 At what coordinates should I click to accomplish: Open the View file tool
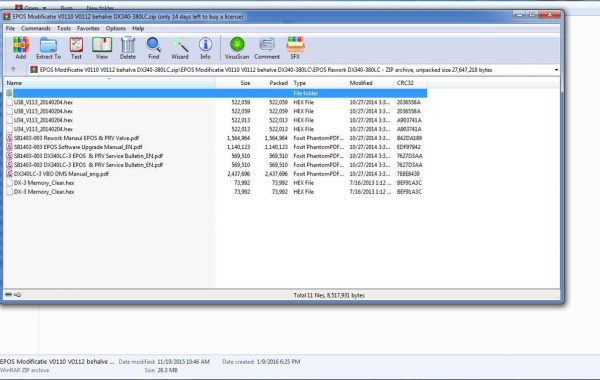pyautogui.click(x=102, y=45)
